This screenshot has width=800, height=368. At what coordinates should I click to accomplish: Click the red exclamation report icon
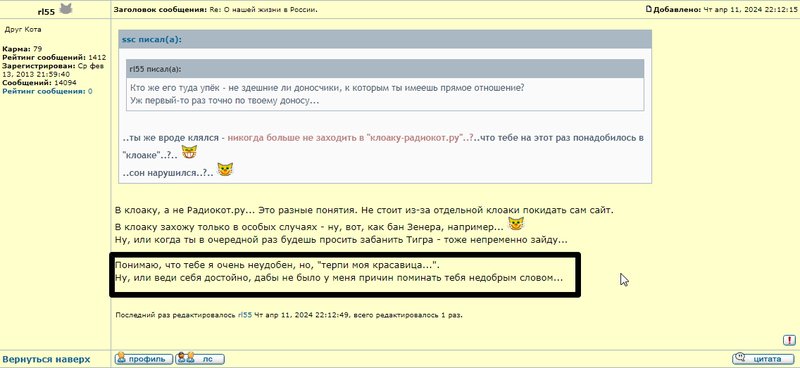pos(789,340)
